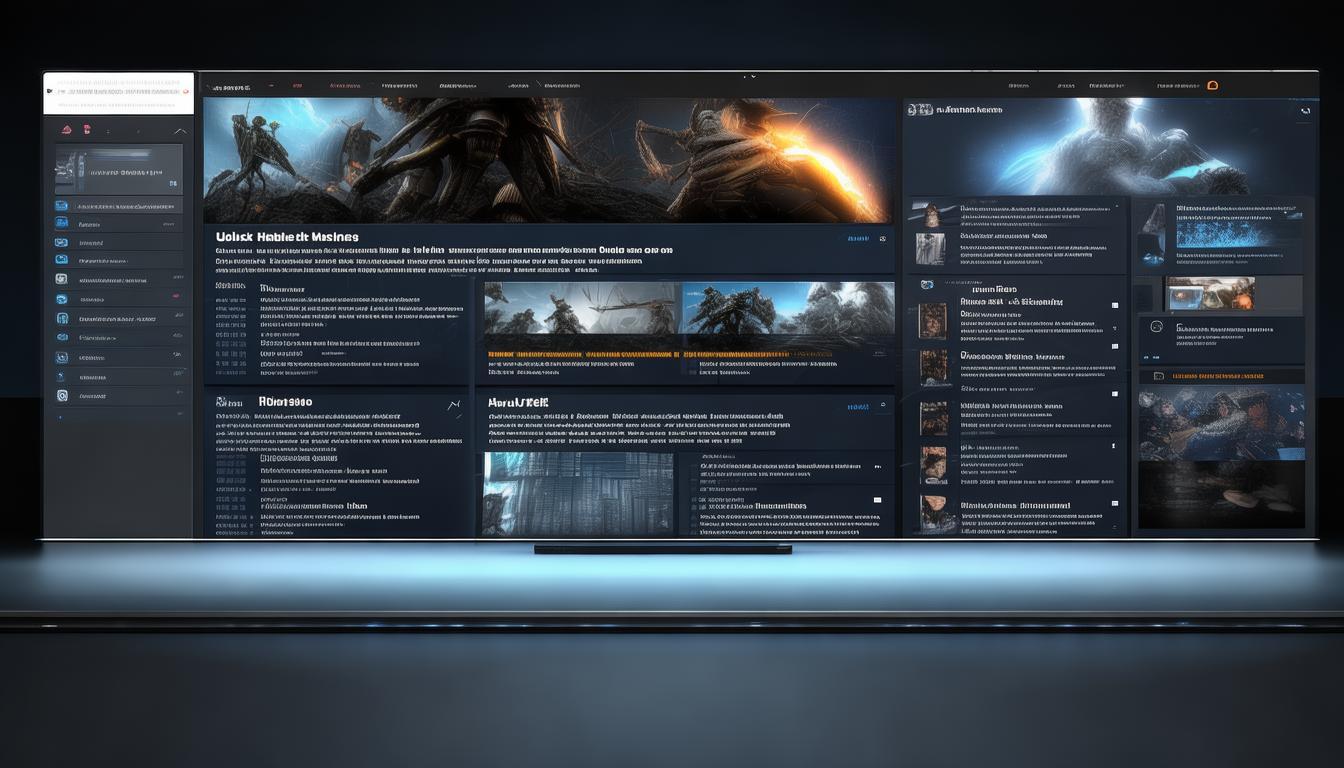Expand the Rbiot9900 panel using its header arrow
1344x768 pixels.
[454, 405]
